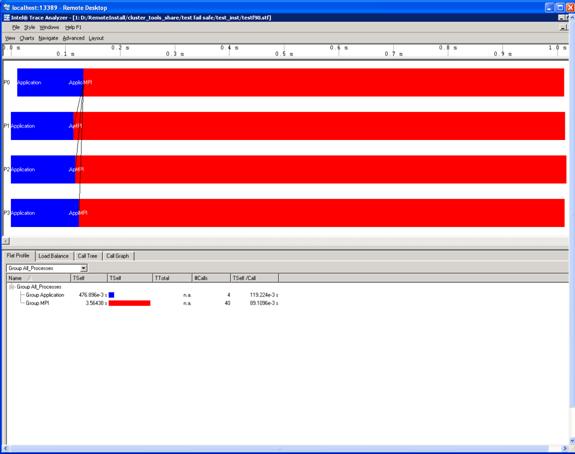Click the P1 blue Application segment
This screenshot has width=575, height=454.
coord(42,126)
